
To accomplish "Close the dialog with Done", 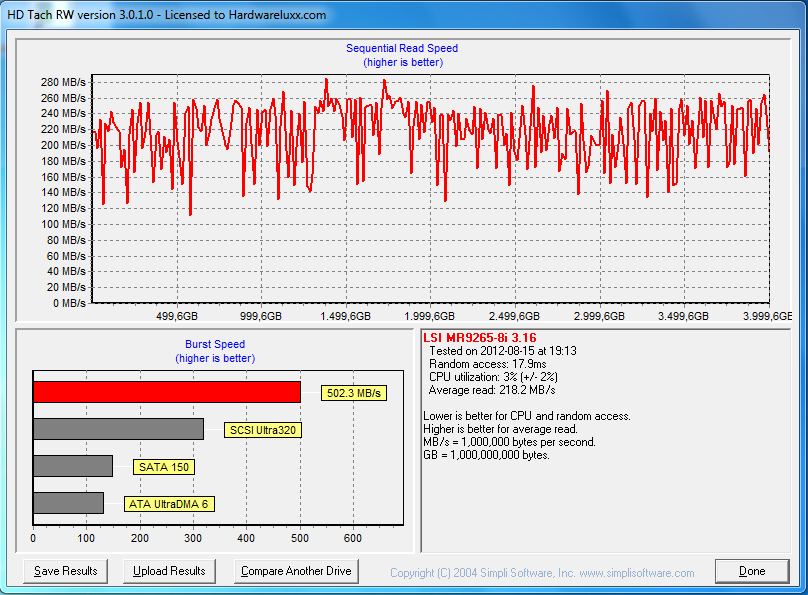I will pyautogui.click(x=752, y=571).
